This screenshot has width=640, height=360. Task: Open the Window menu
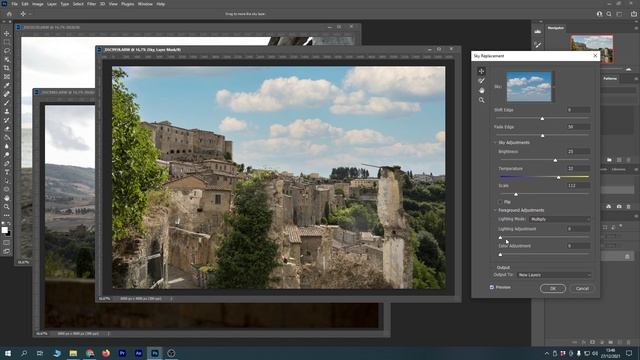click(x=145, y=4)
